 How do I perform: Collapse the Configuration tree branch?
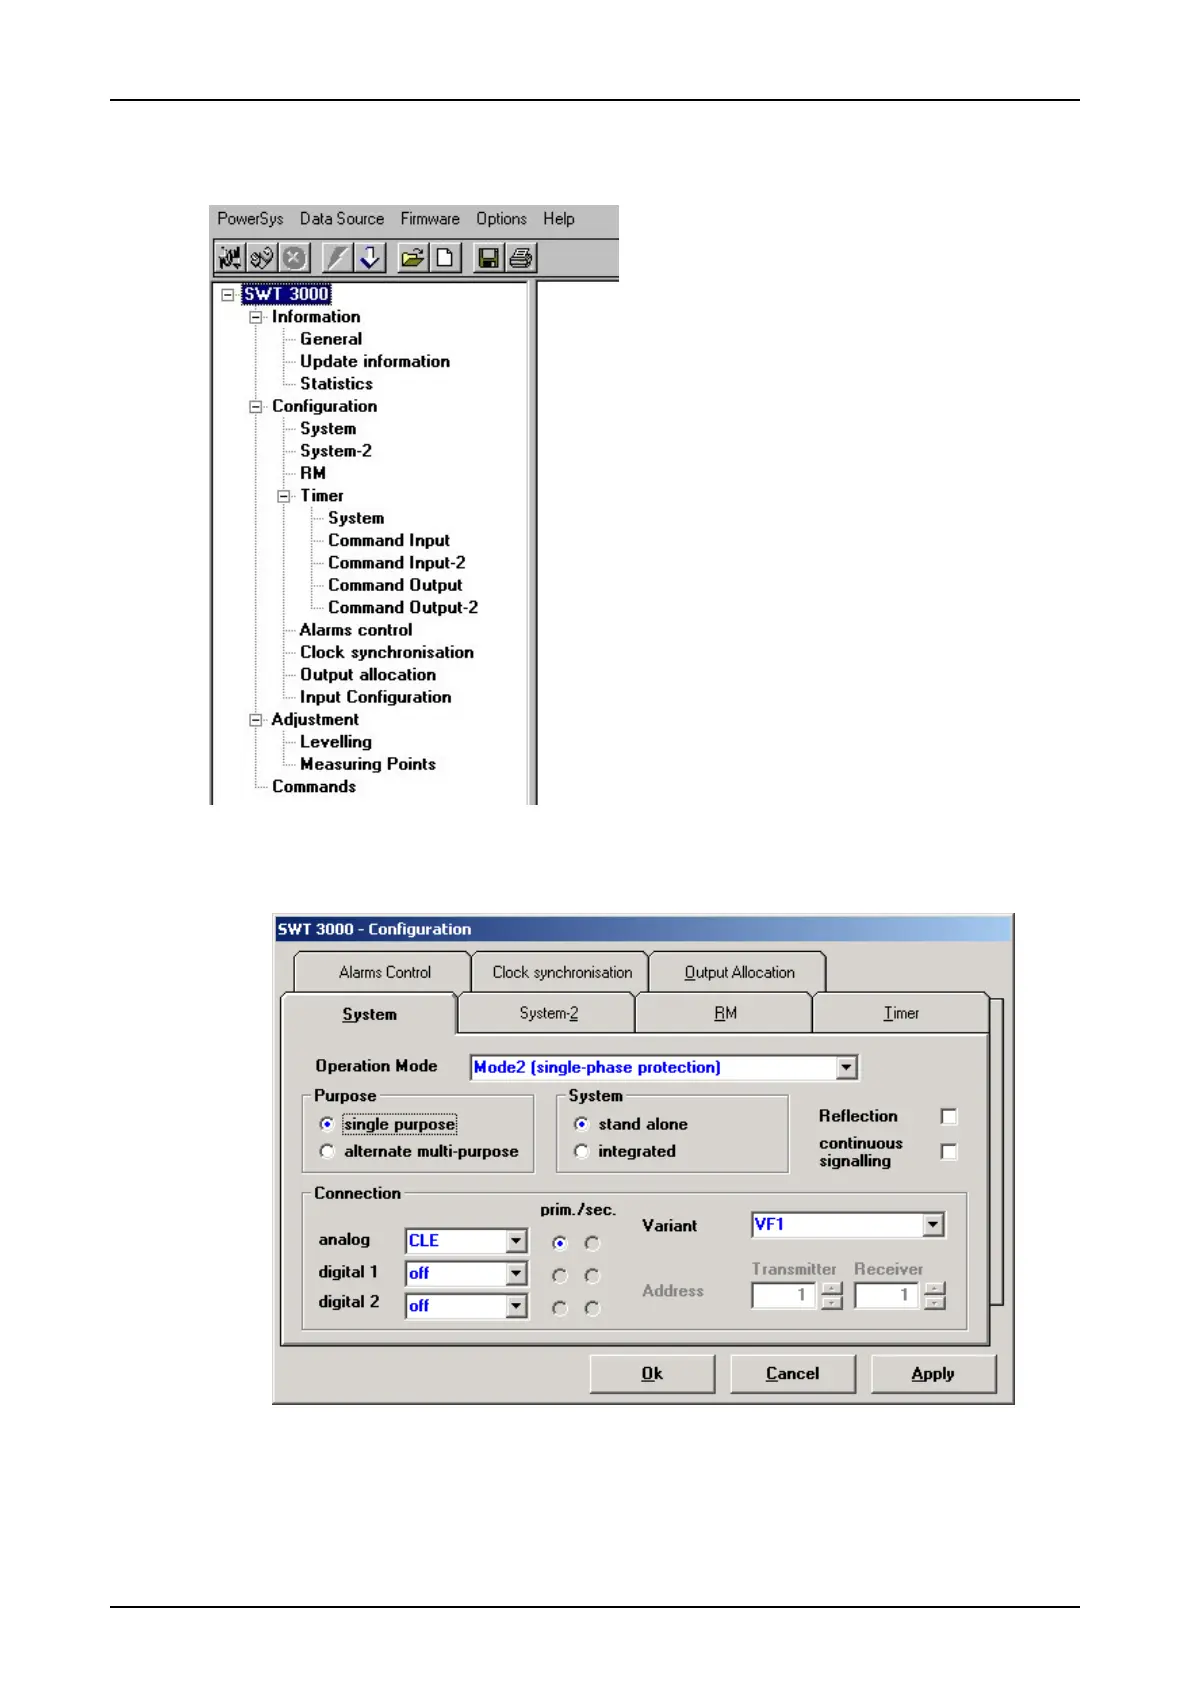(x=256, y=407)
